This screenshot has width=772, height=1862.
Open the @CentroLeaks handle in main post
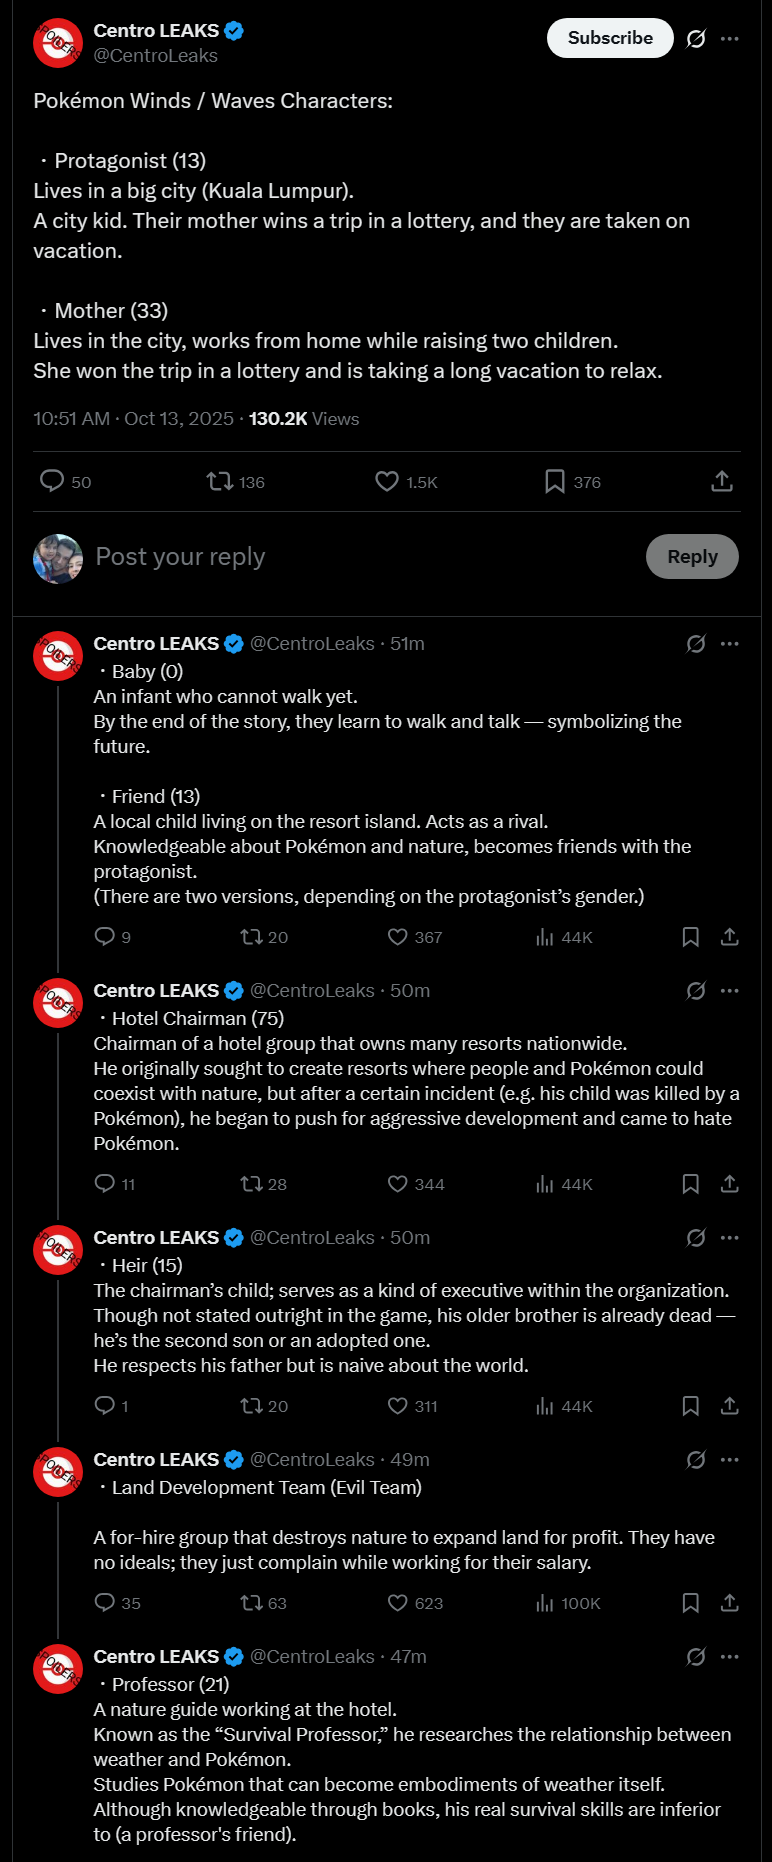pos(155,56)
